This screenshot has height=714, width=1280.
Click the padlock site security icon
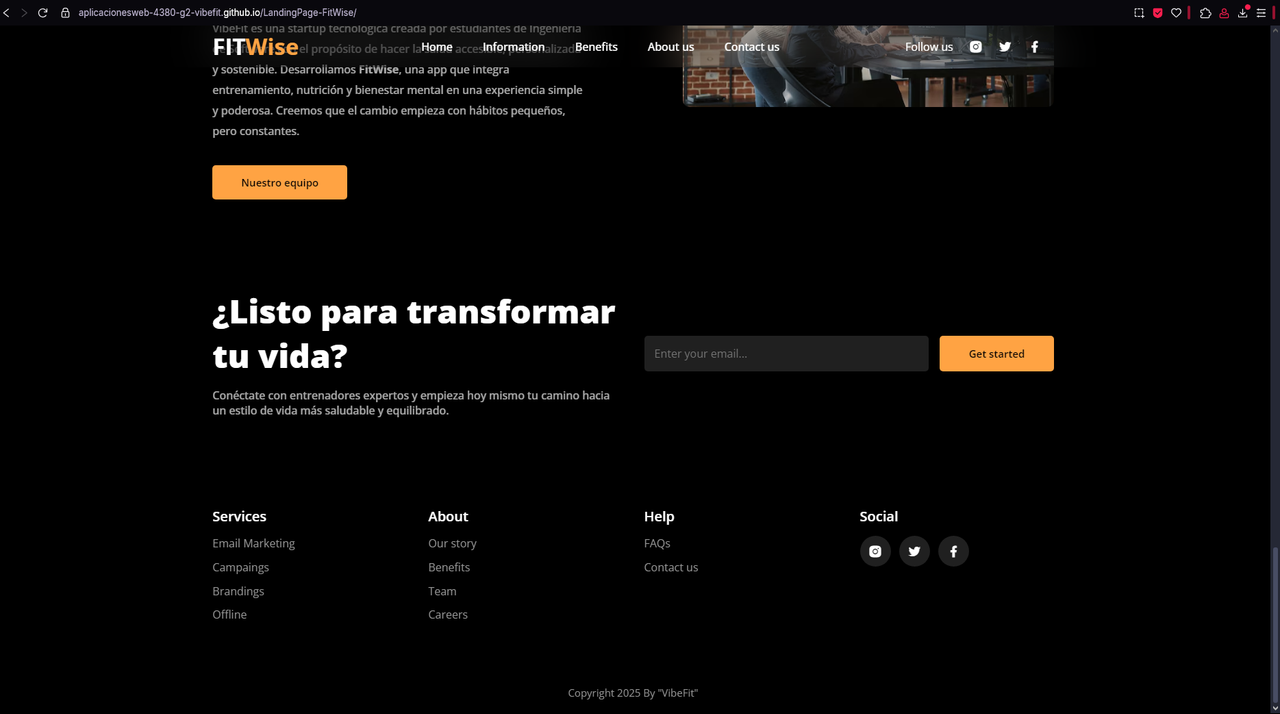(x=65, y=13)
